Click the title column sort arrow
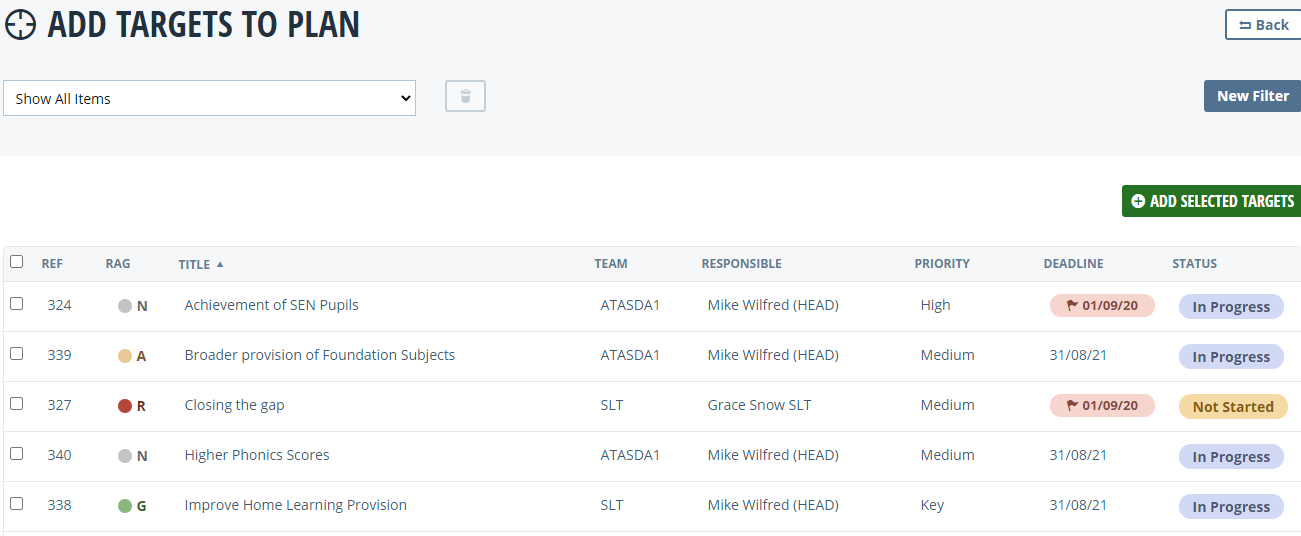This screenshot has height=536, width=1301. click(220, 264)
